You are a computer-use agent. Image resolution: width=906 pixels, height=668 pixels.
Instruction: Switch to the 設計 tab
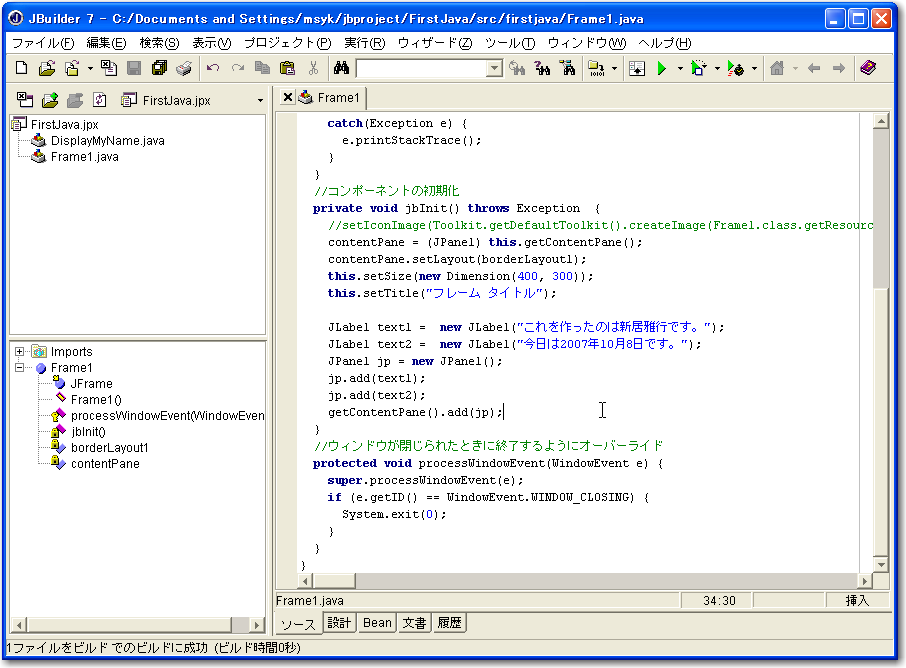(340, 623)
